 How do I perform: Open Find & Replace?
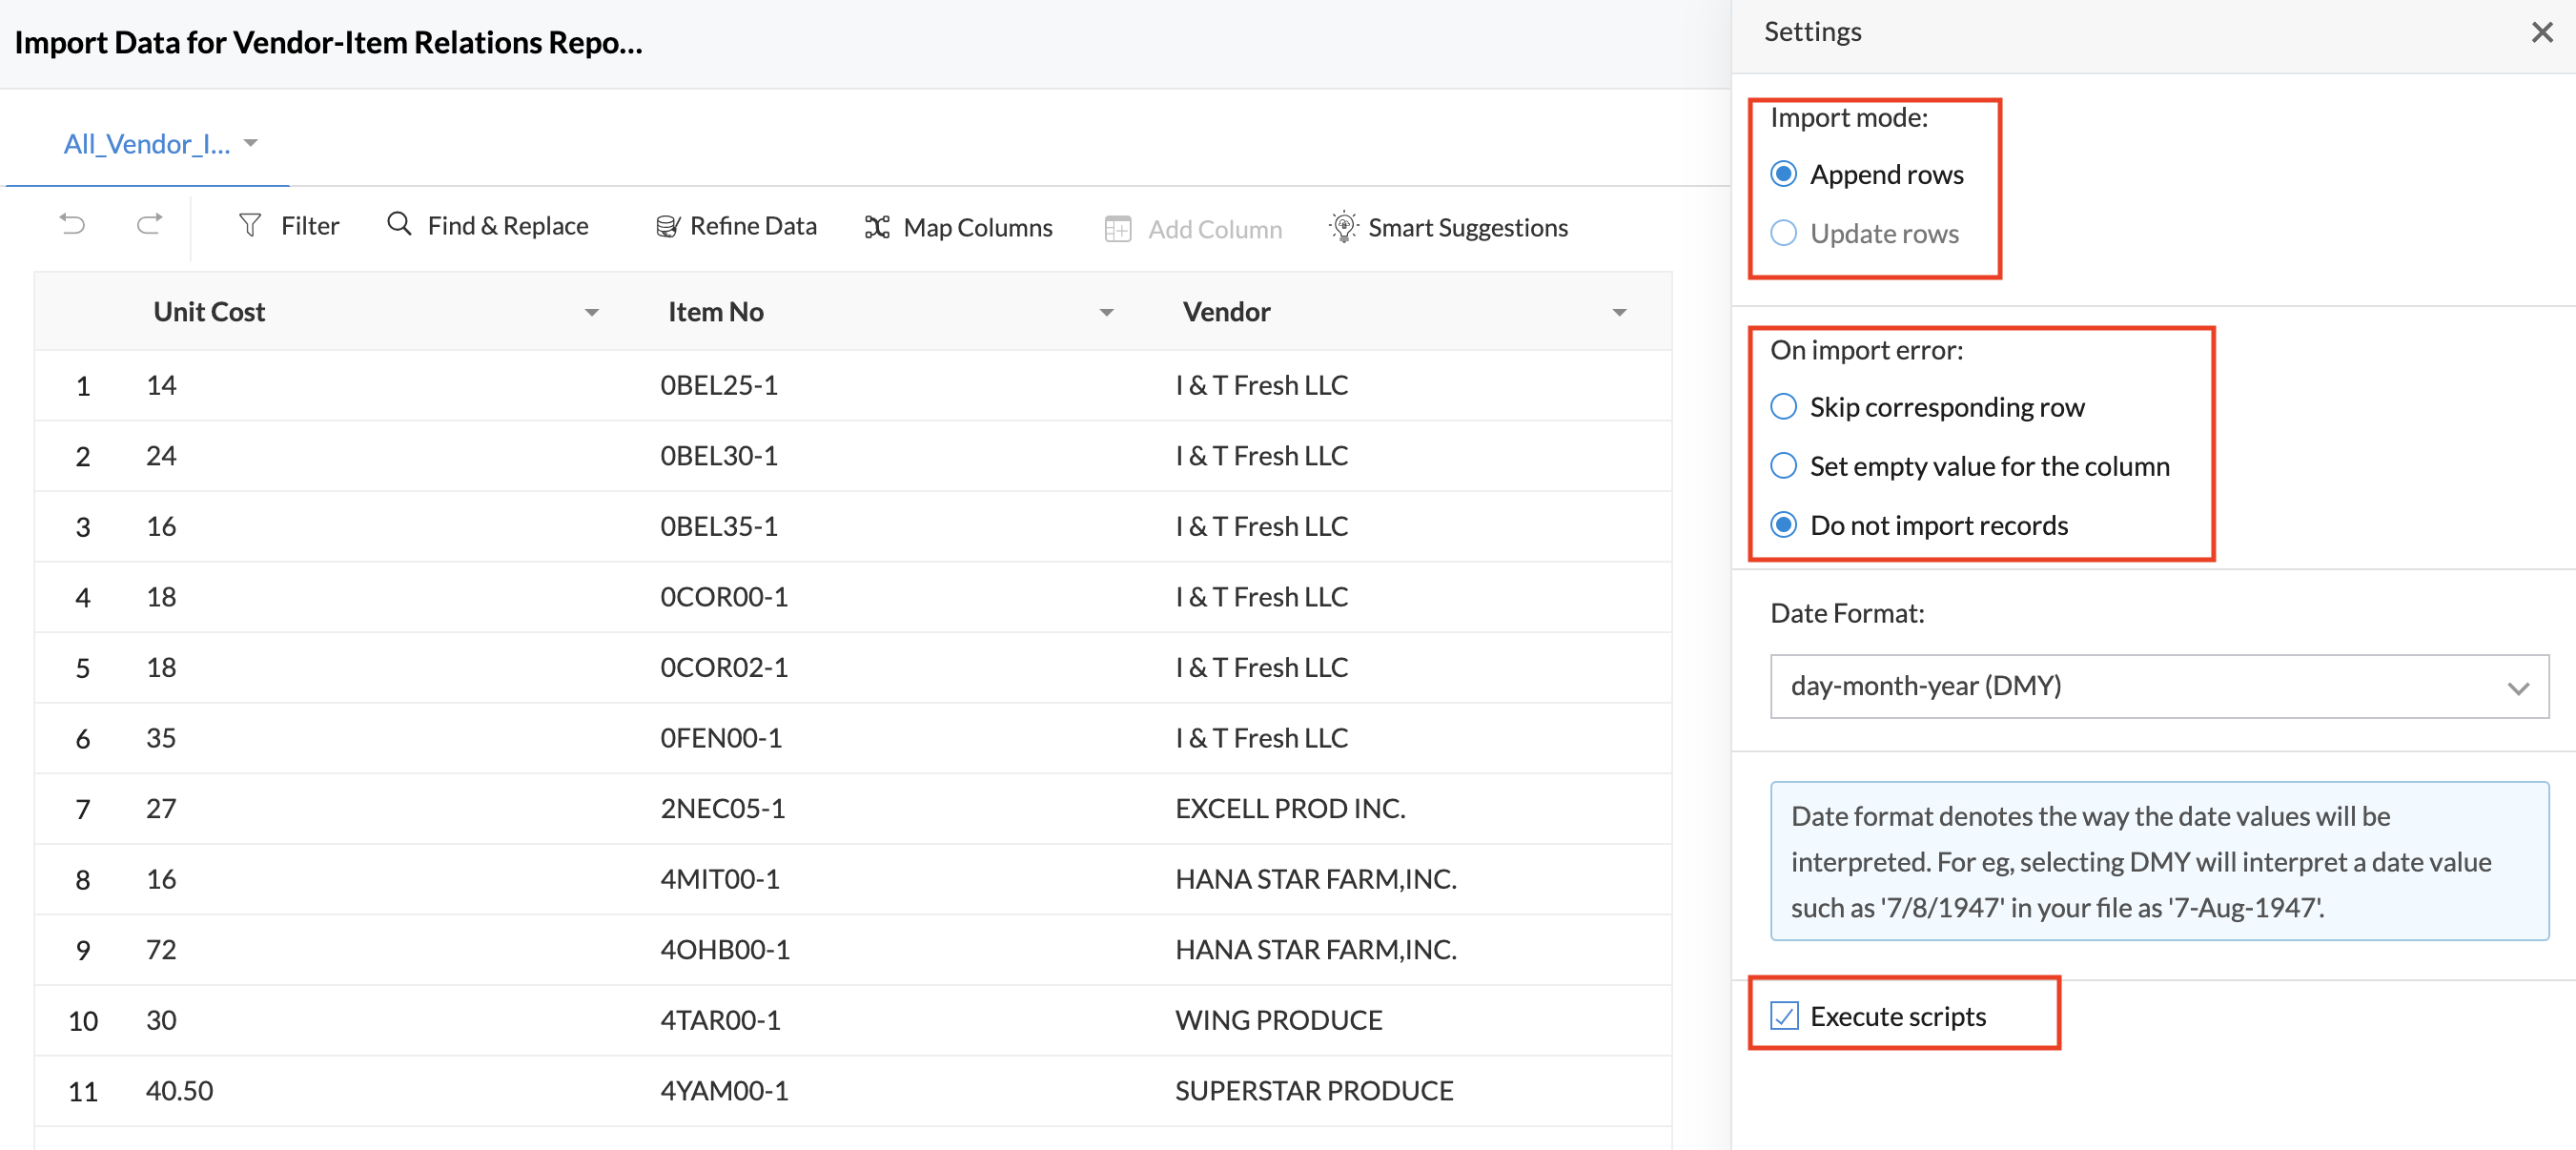click(488, 225)
